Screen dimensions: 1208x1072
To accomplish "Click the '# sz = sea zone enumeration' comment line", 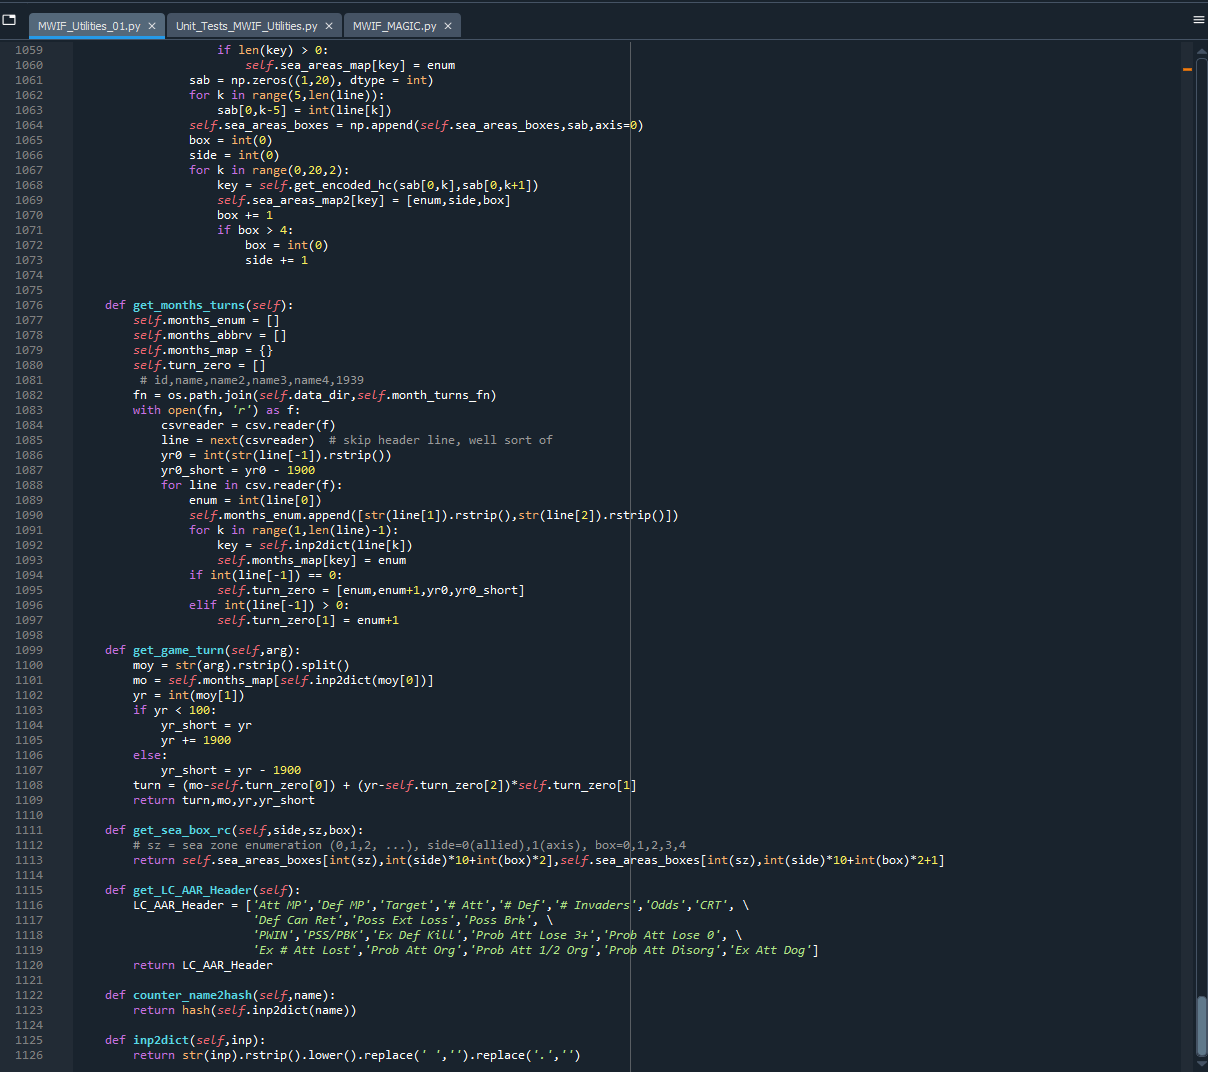I will 410,845.
